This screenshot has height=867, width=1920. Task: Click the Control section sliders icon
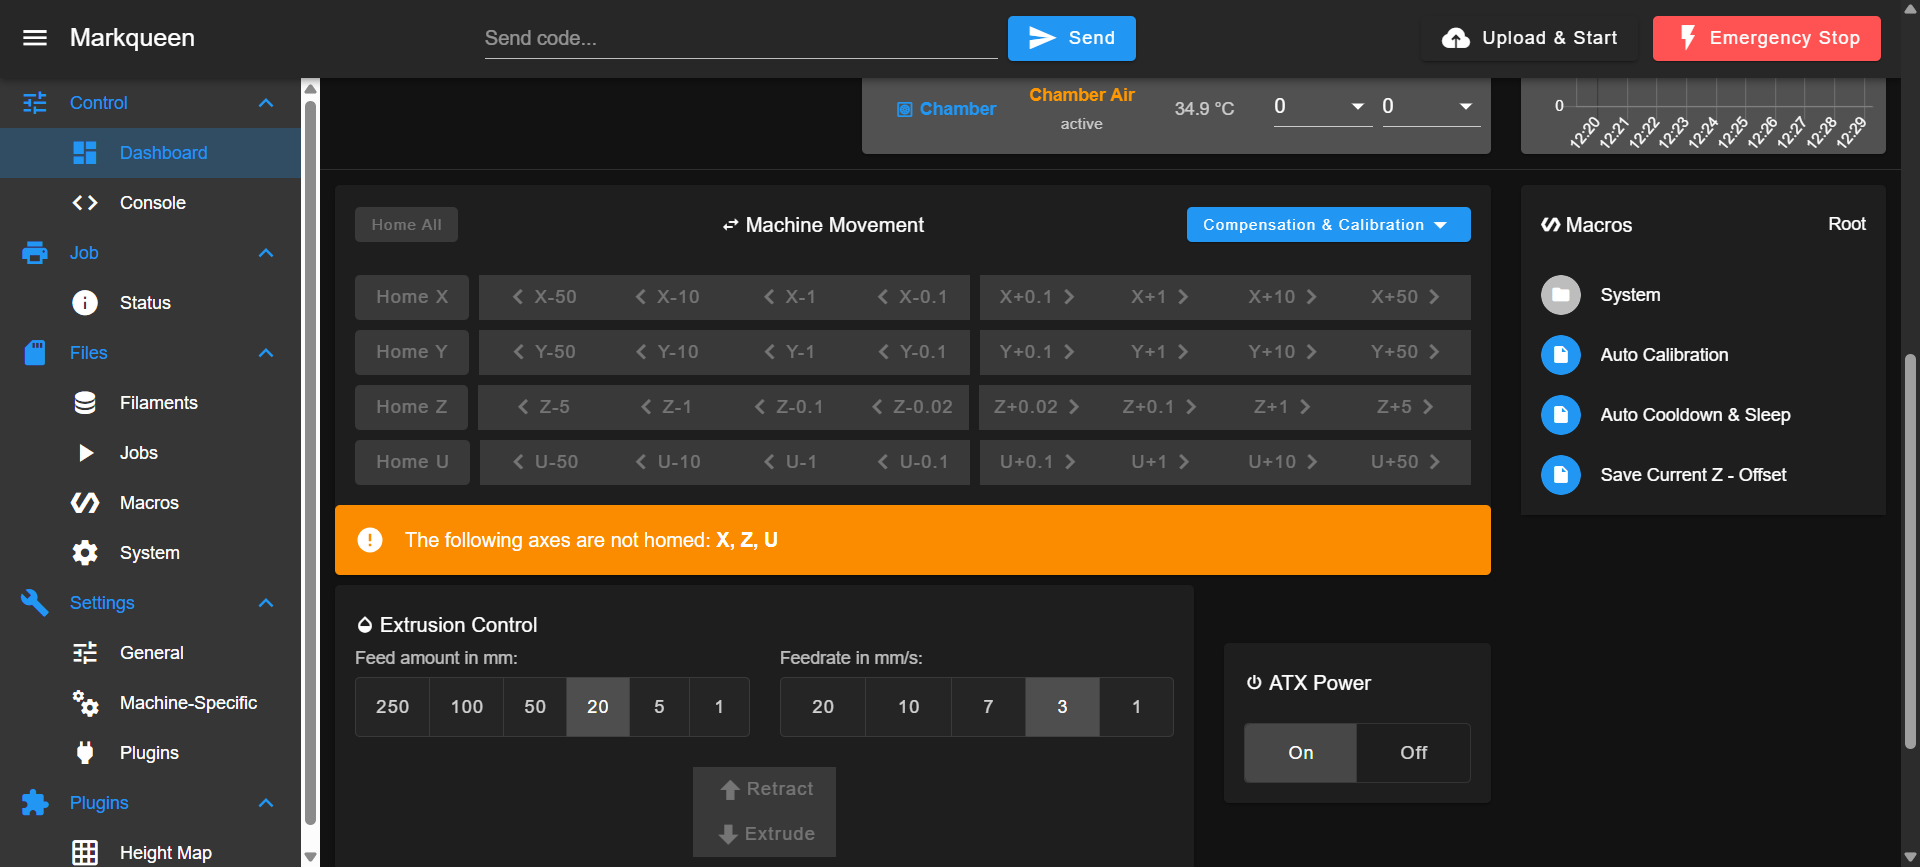tap(35, 103)
